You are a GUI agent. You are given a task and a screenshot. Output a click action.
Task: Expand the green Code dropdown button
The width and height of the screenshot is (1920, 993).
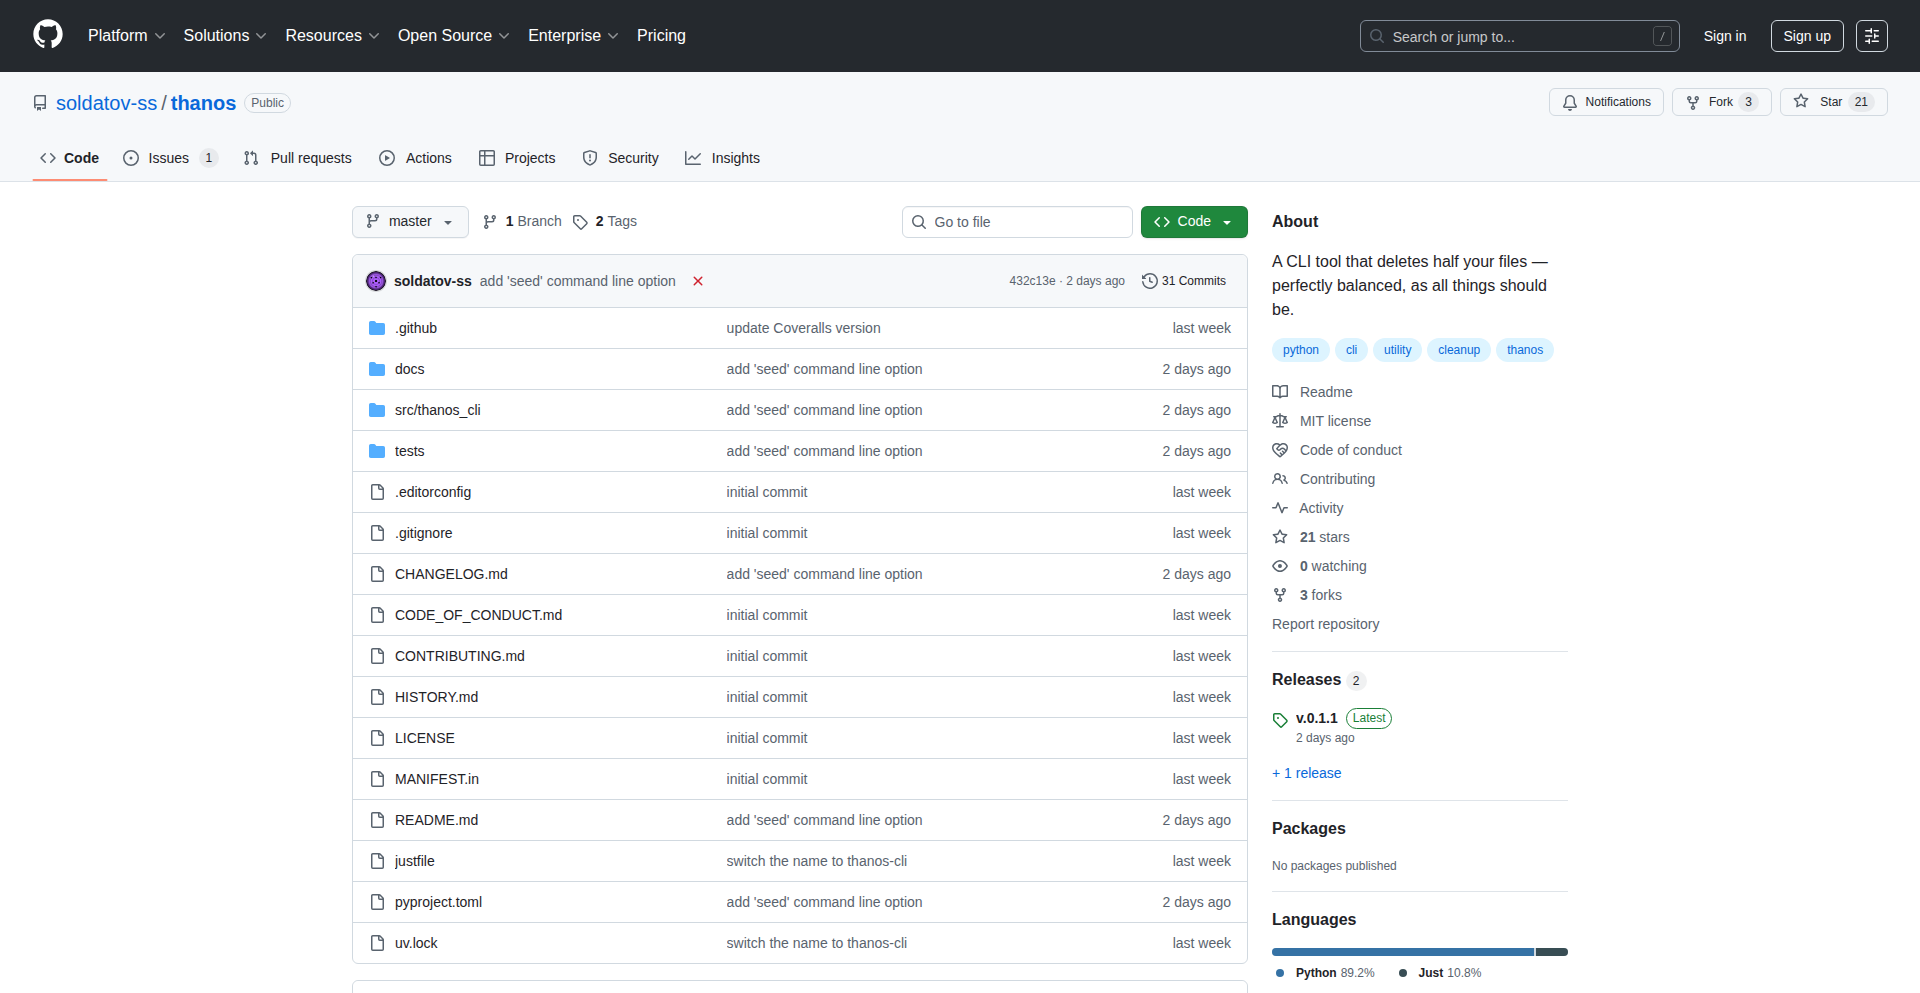pyautogui.click(x=1193, y=222)
